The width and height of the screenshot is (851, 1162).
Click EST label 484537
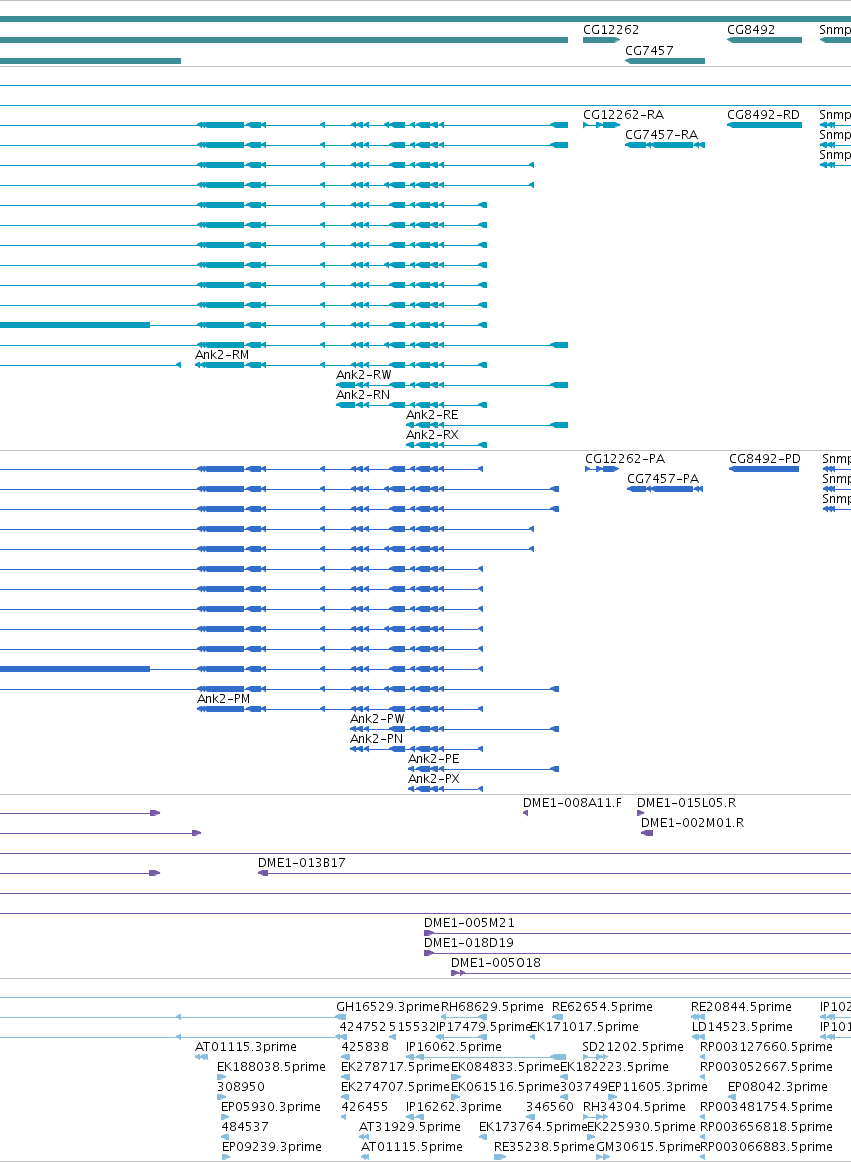coord(245,1126)
